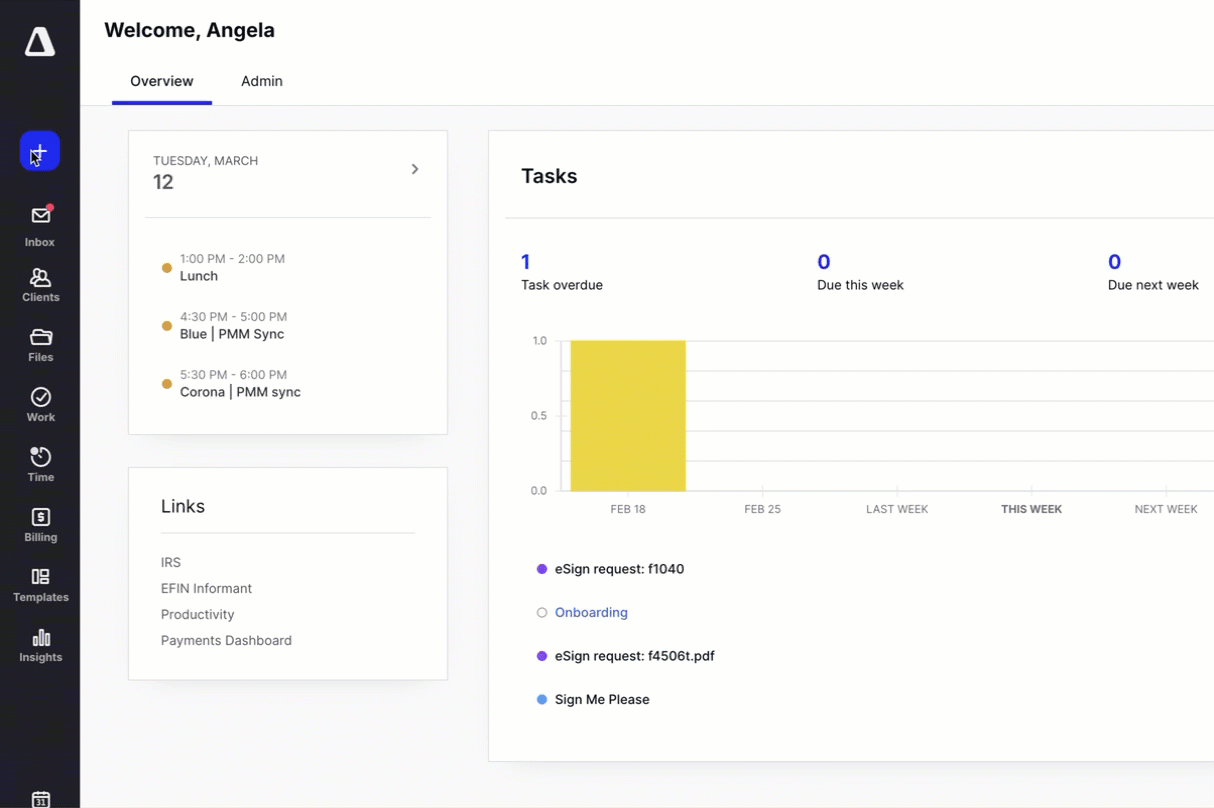
Task: Expand calendar with the chevron arrow
Action: pos(415,169)
